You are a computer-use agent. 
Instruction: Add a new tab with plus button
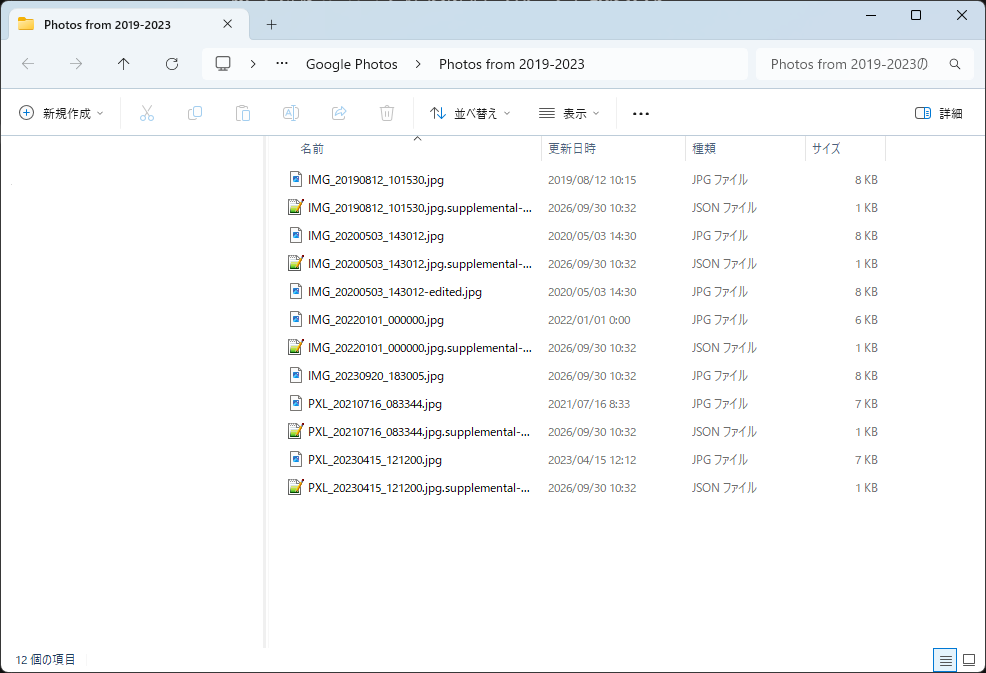pos(271,25)
